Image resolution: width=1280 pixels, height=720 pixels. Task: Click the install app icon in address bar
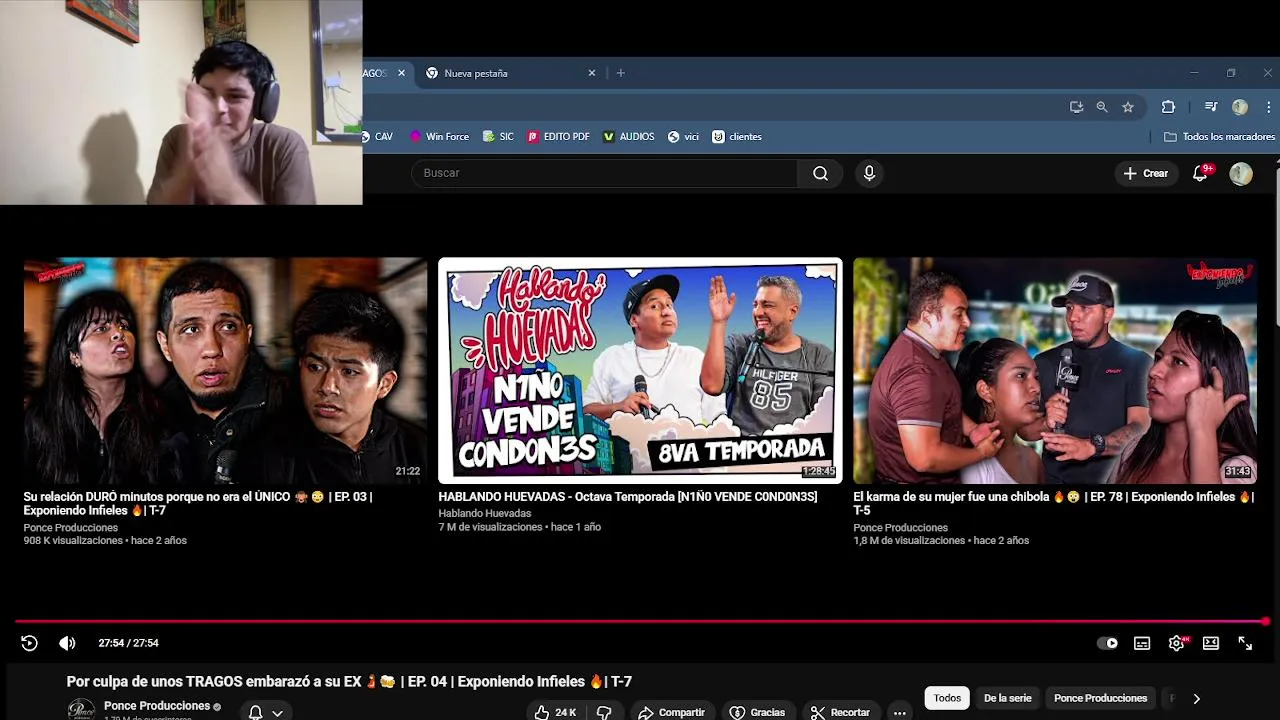(1076, 107)
